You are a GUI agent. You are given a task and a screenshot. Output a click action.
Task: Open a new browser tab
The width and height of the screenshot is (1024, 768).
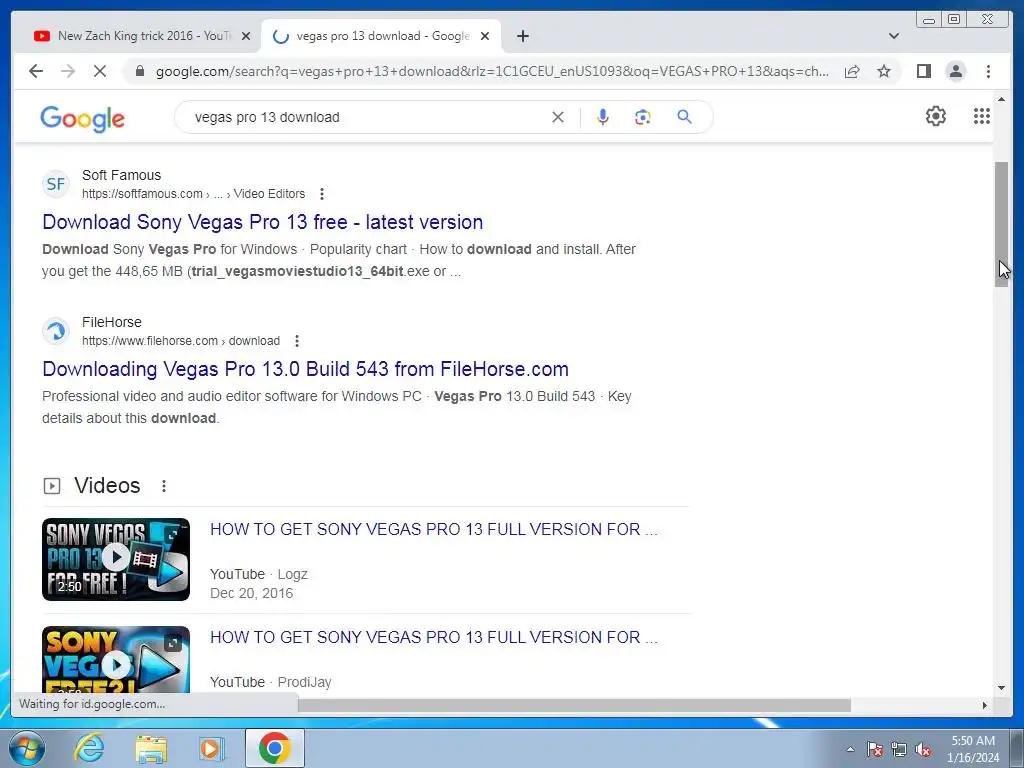(522, 36)
